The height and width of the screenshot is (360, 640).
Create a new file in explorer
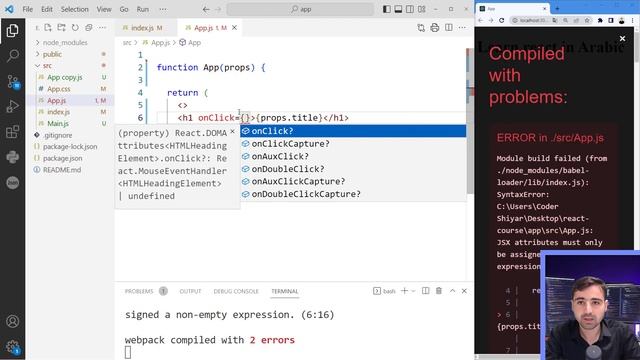[x=48, y=28]
